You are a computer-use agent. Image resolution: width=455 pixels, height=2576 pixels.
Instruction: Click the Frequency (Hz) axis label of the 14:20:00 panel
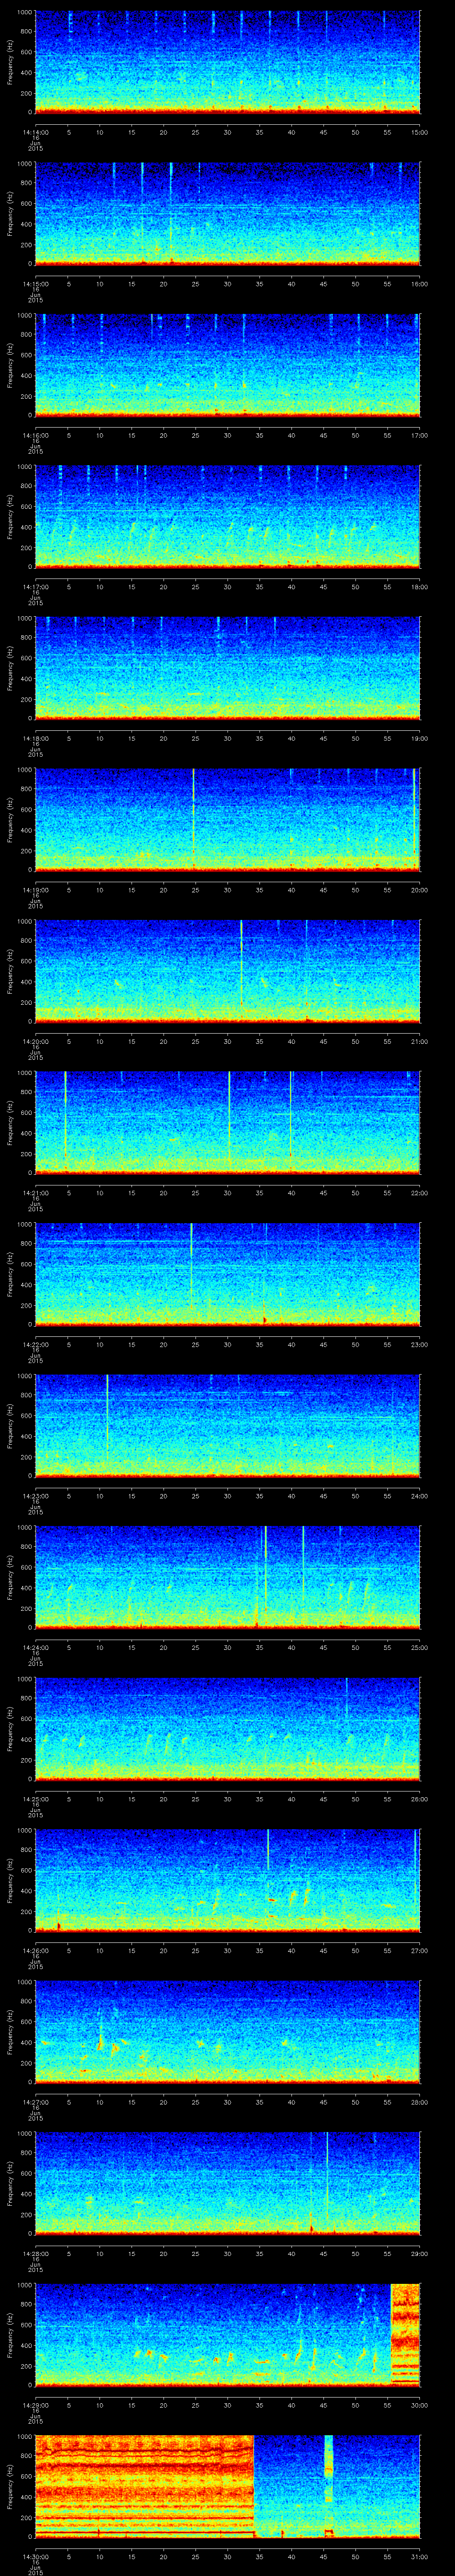tap(10, 971)
